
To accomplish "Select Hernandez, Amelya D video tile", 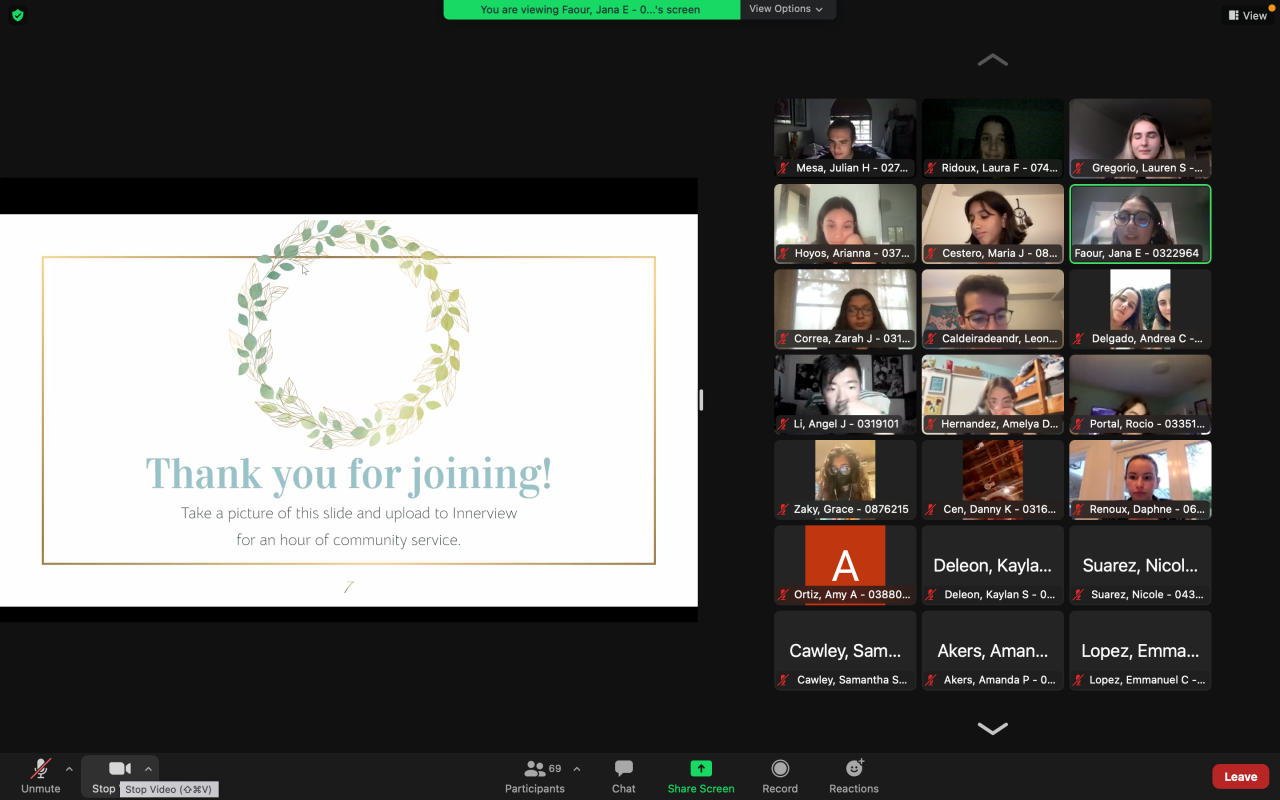I will pos(993,394).
